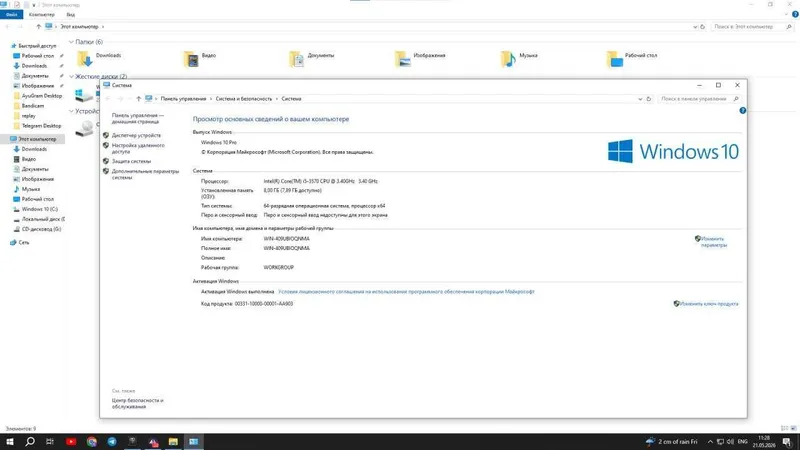Select Quick access in Explorer sidebar
Screen dimensions: 800x450
[37, 46]
